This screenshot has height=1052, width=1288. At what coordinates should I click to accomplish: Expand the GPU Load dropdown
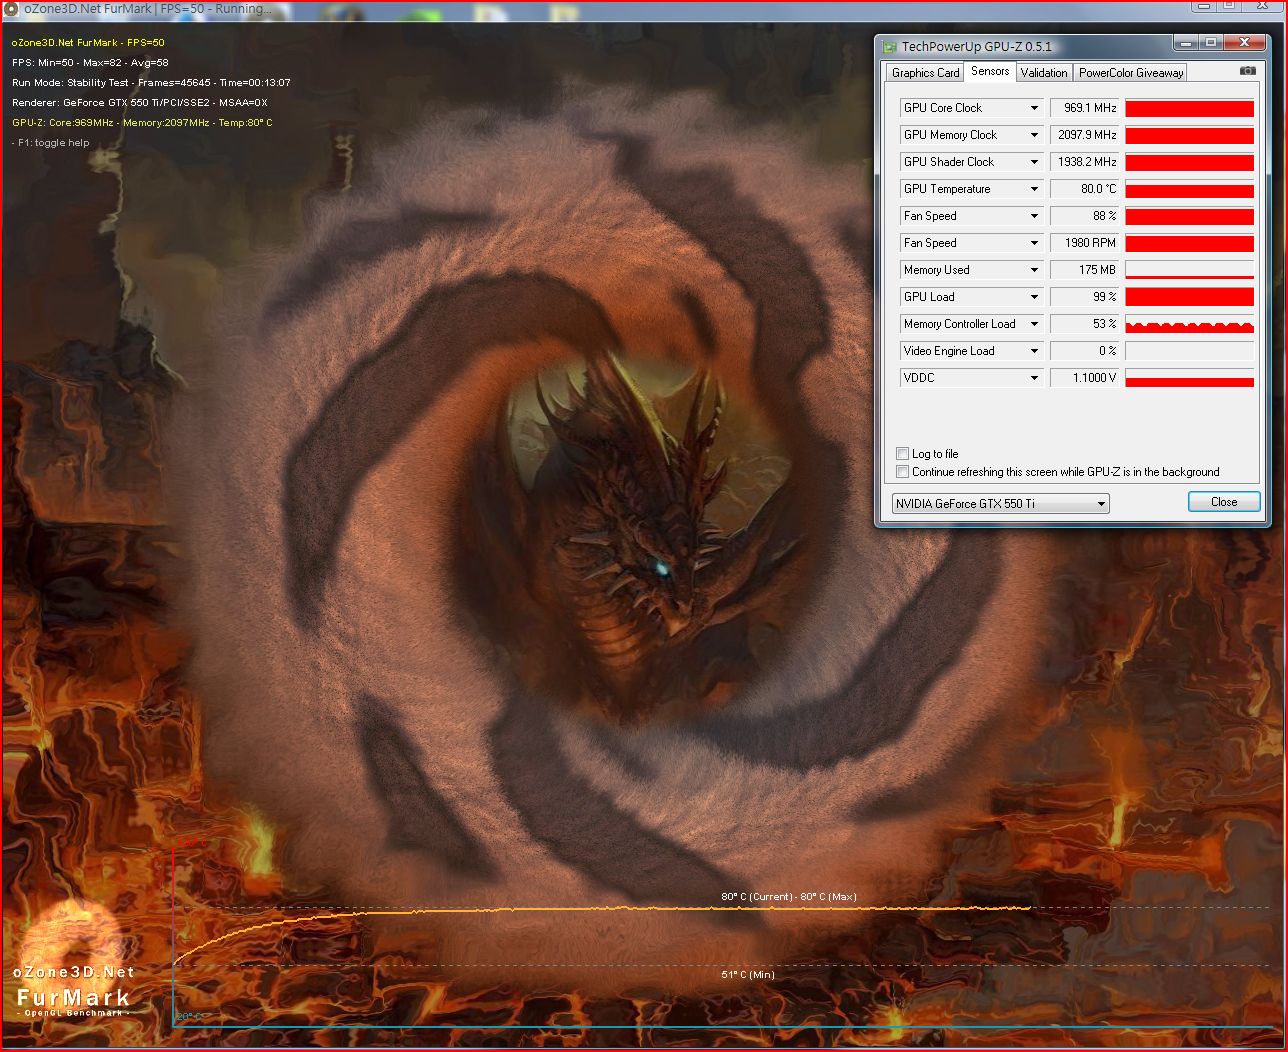(x=1034, y=297)
